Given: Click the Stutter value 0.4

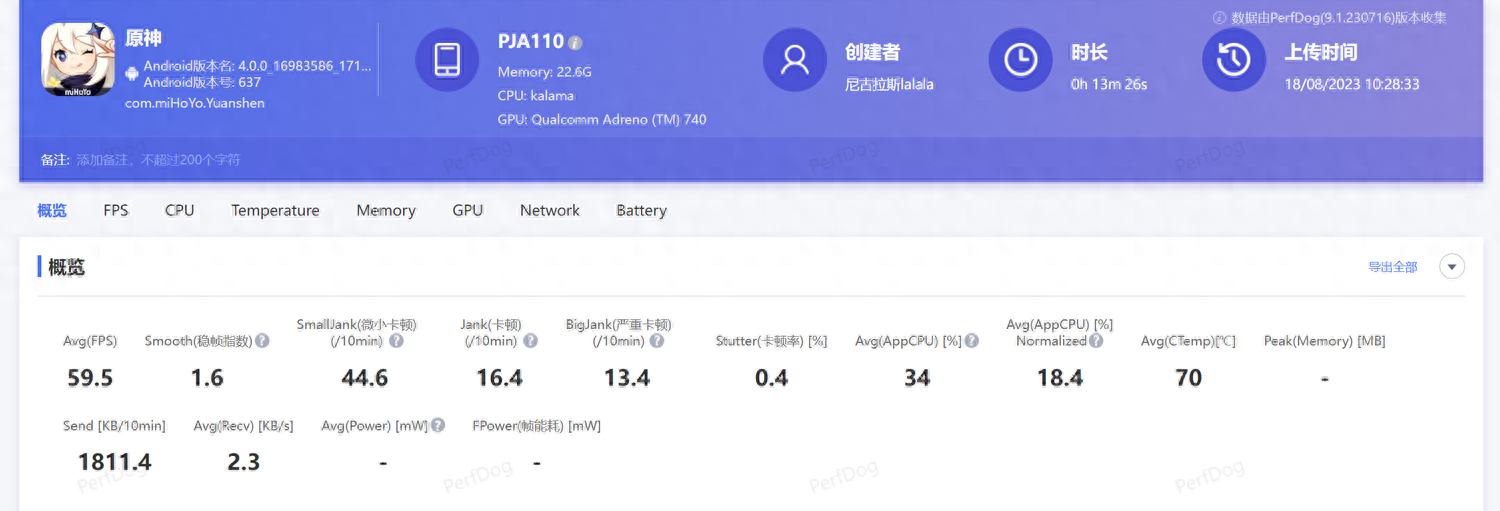Looking at the screenshot, I should 772,378.
